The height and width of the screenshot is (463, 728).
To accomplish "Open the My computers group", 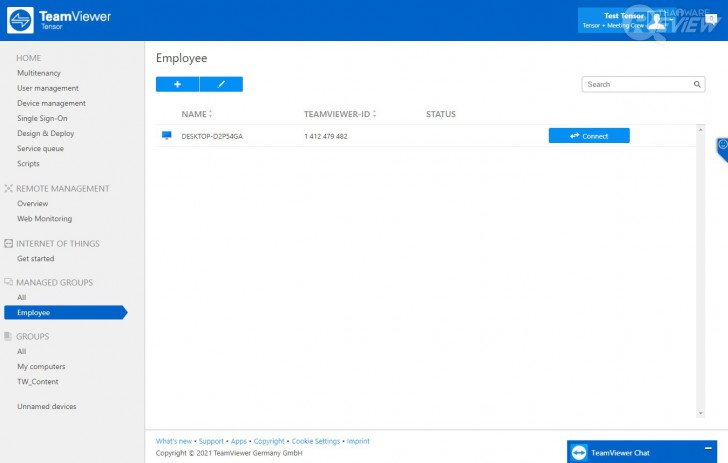I will pyautogui.click(x=41, y=366).
